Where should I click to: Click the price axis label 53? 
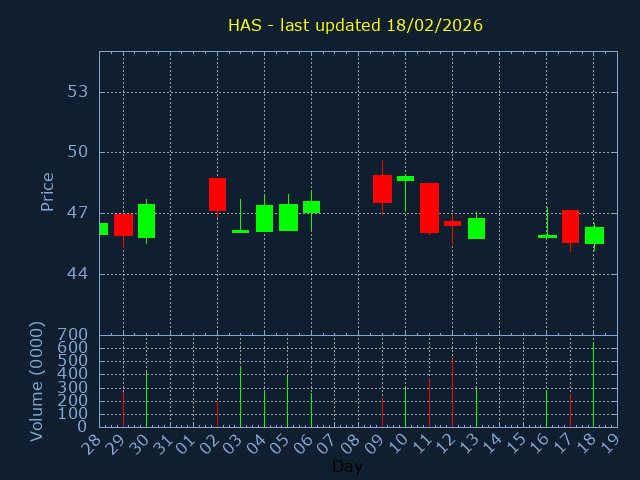click(x=78, y=92)
